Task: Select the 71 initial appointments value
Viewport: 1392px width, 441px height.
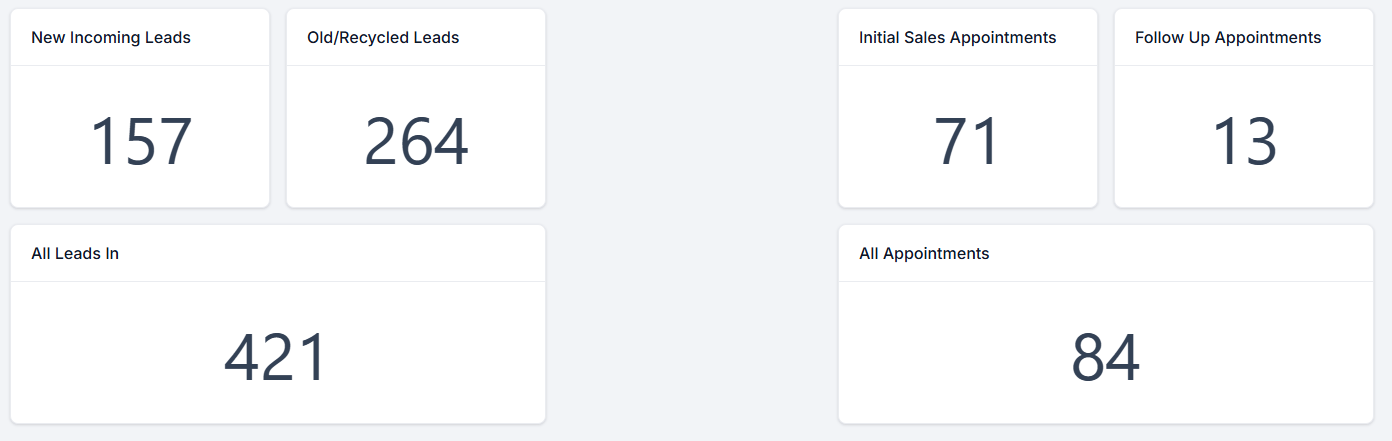Action: [967, 142]
